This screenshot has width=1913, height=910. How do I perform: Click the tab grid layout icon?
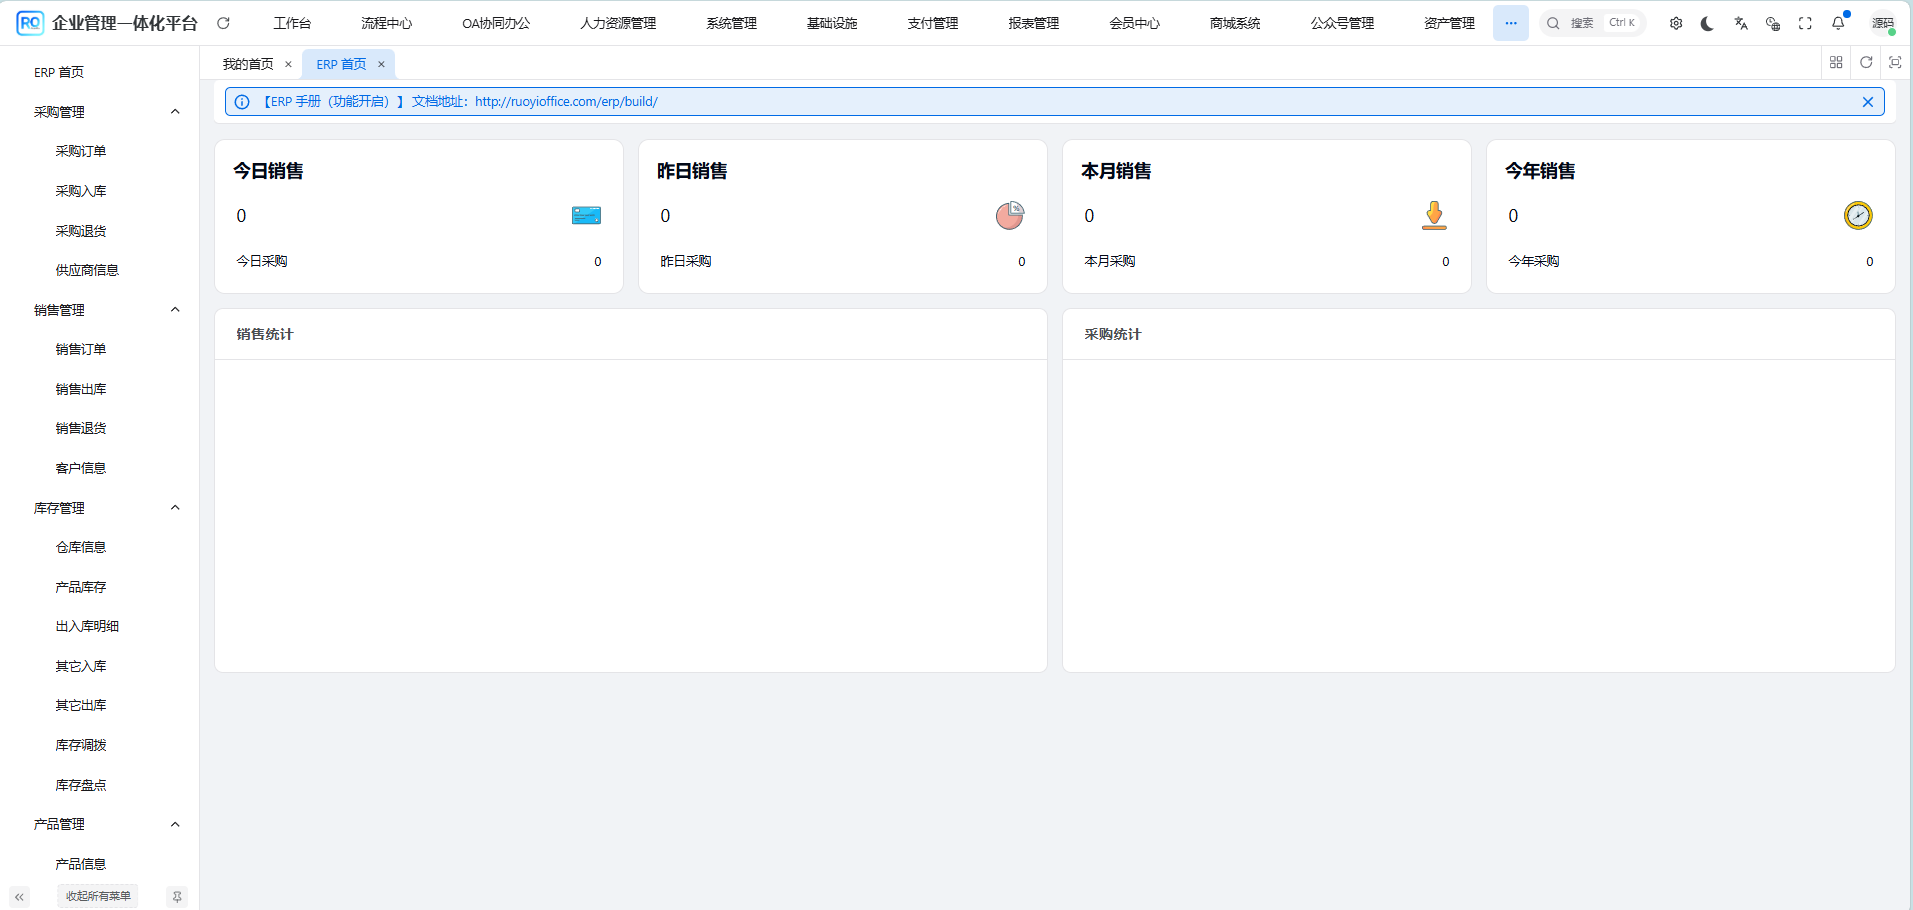coord(1835,62)
